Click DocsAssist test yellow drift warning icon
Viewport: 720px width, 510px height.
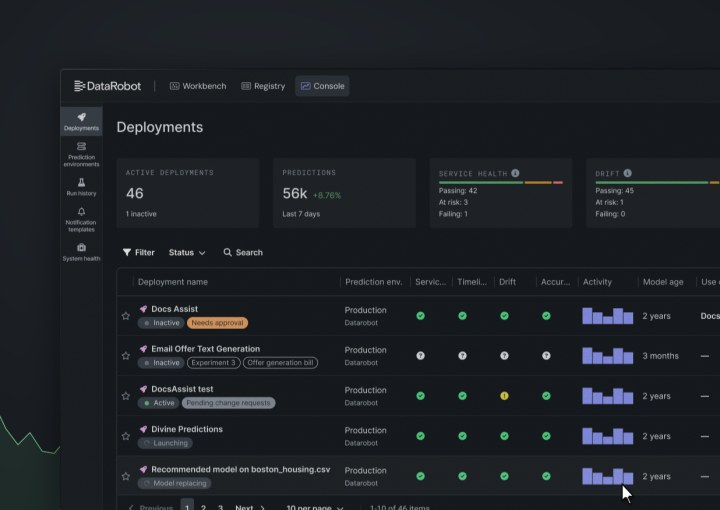tap(504, 396)
